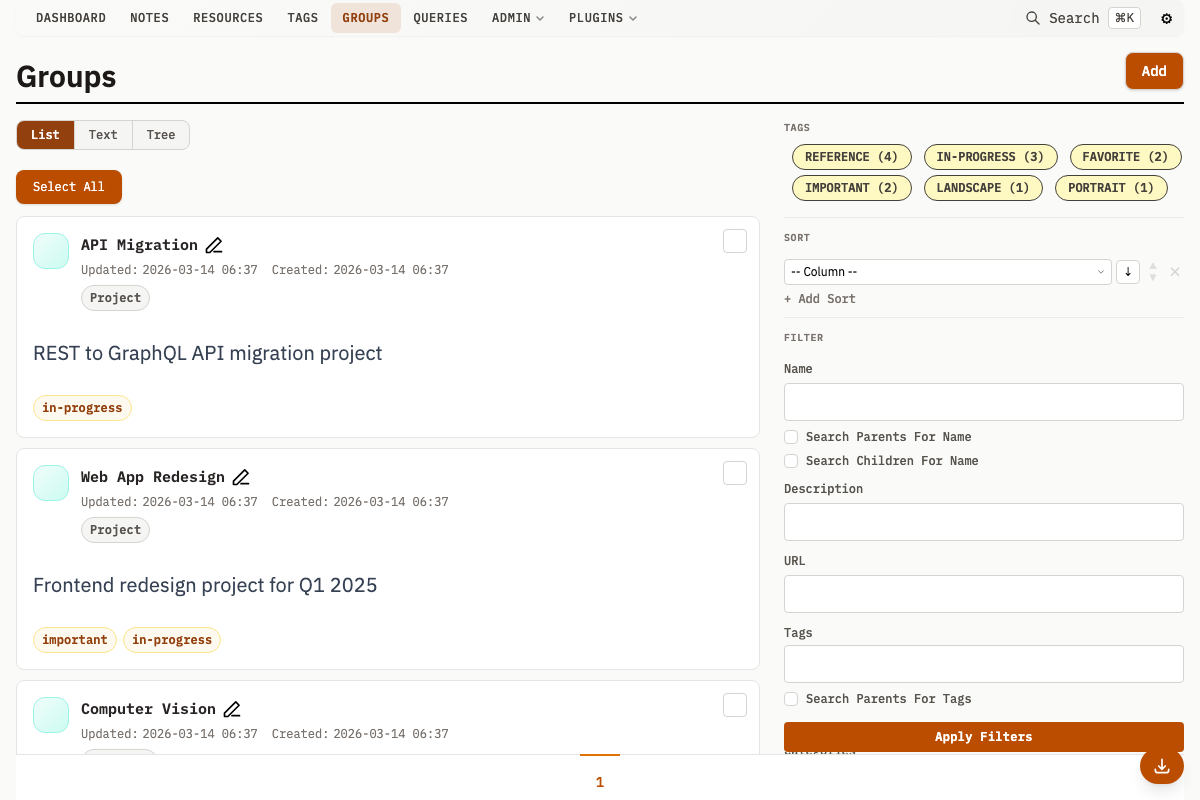Expand the Admin menu
Screen dimensions: 1200x800
517,18
